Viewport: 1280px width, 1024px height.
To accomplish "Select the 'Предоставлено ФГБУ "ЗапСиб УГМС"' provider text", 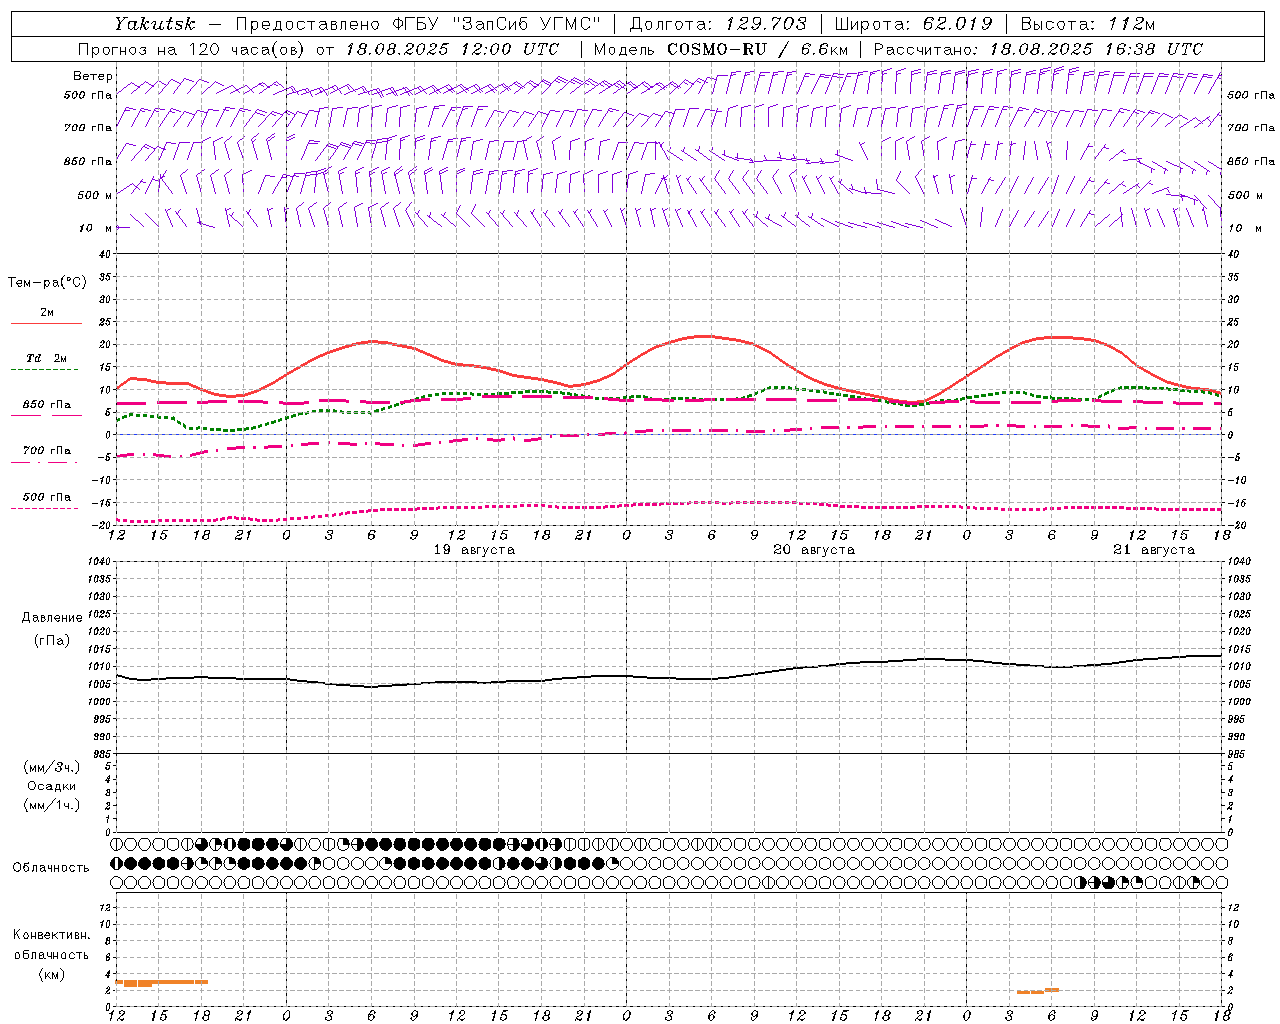I will 418,24.
